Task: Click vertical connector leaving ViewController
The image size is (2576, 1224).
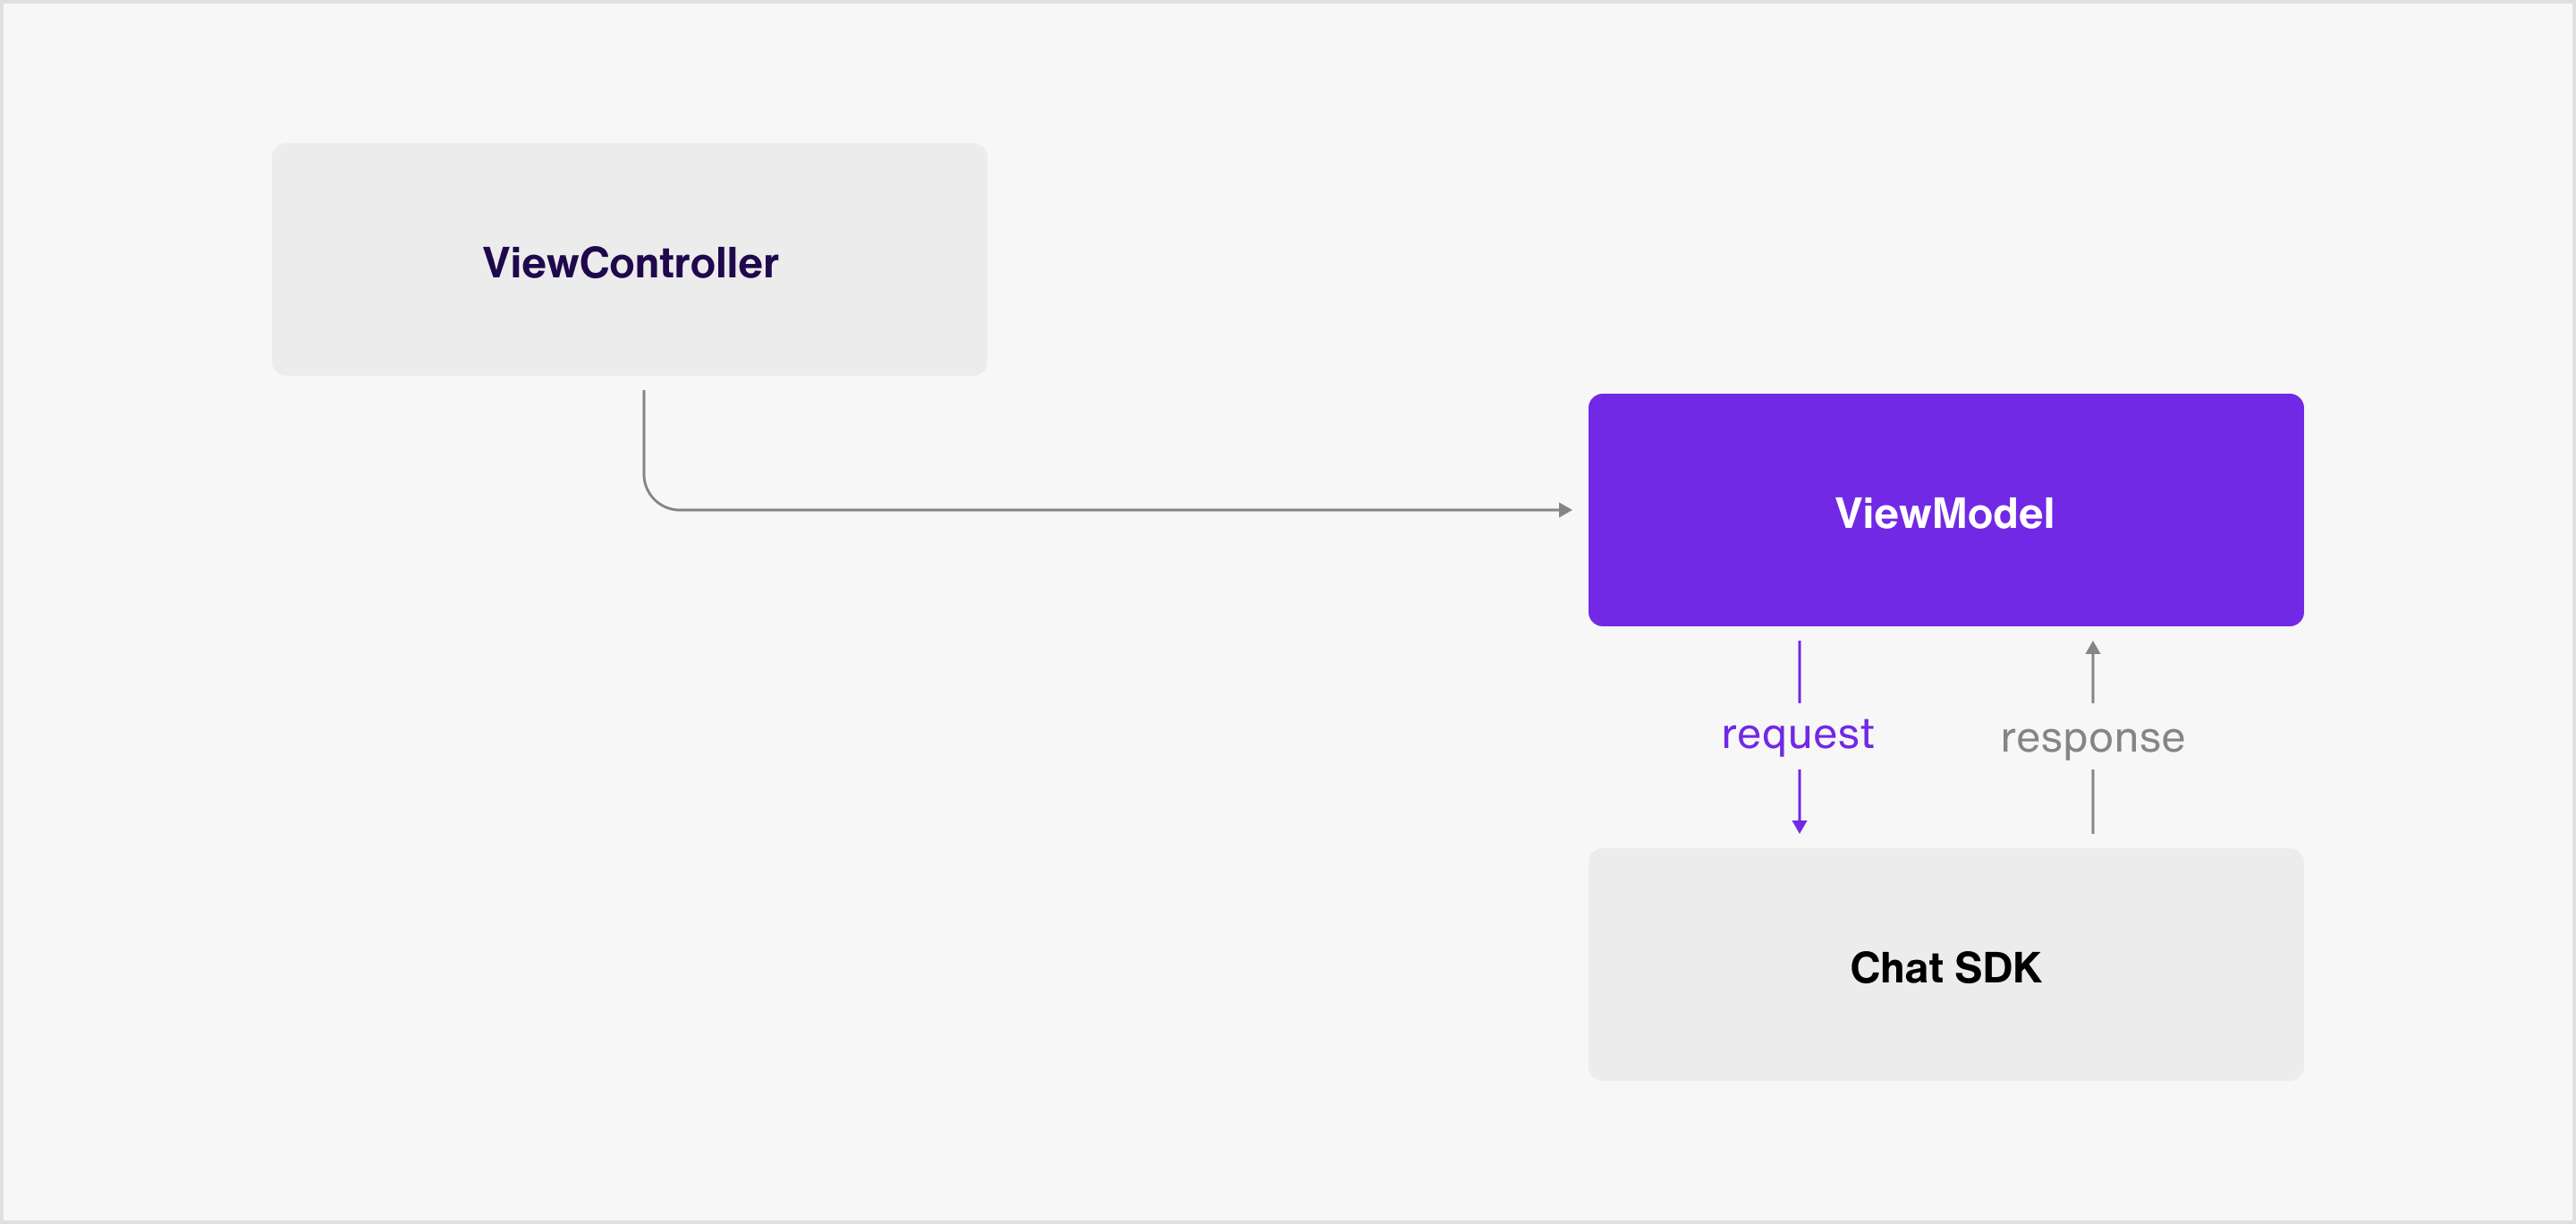Action: (x=644, y=433)
